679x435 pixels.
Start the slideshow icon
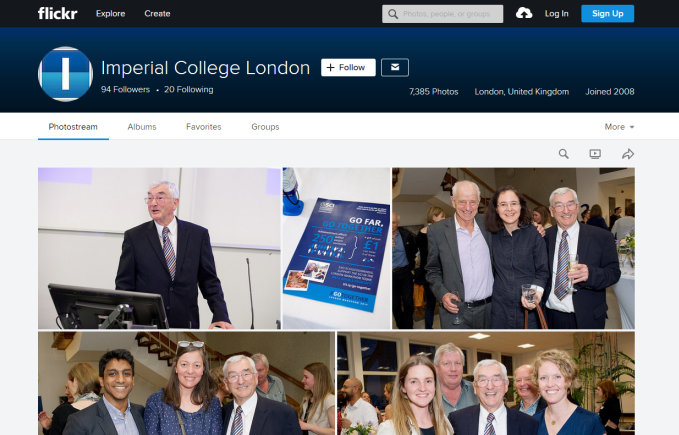(x=595, y=154)
